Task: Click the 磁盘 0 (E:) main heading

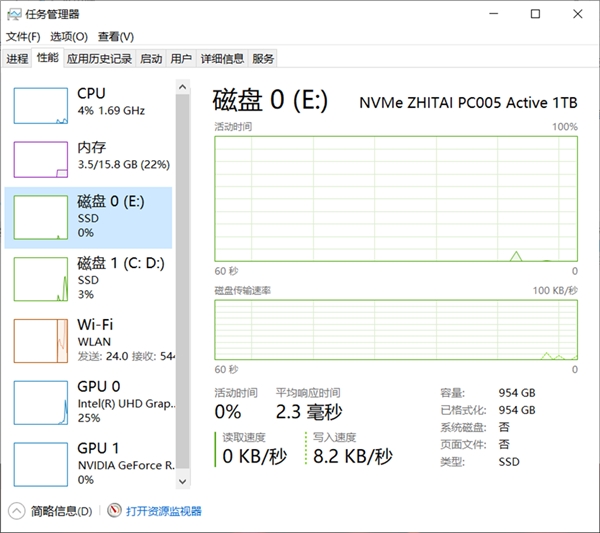Action: pos(270,100)
